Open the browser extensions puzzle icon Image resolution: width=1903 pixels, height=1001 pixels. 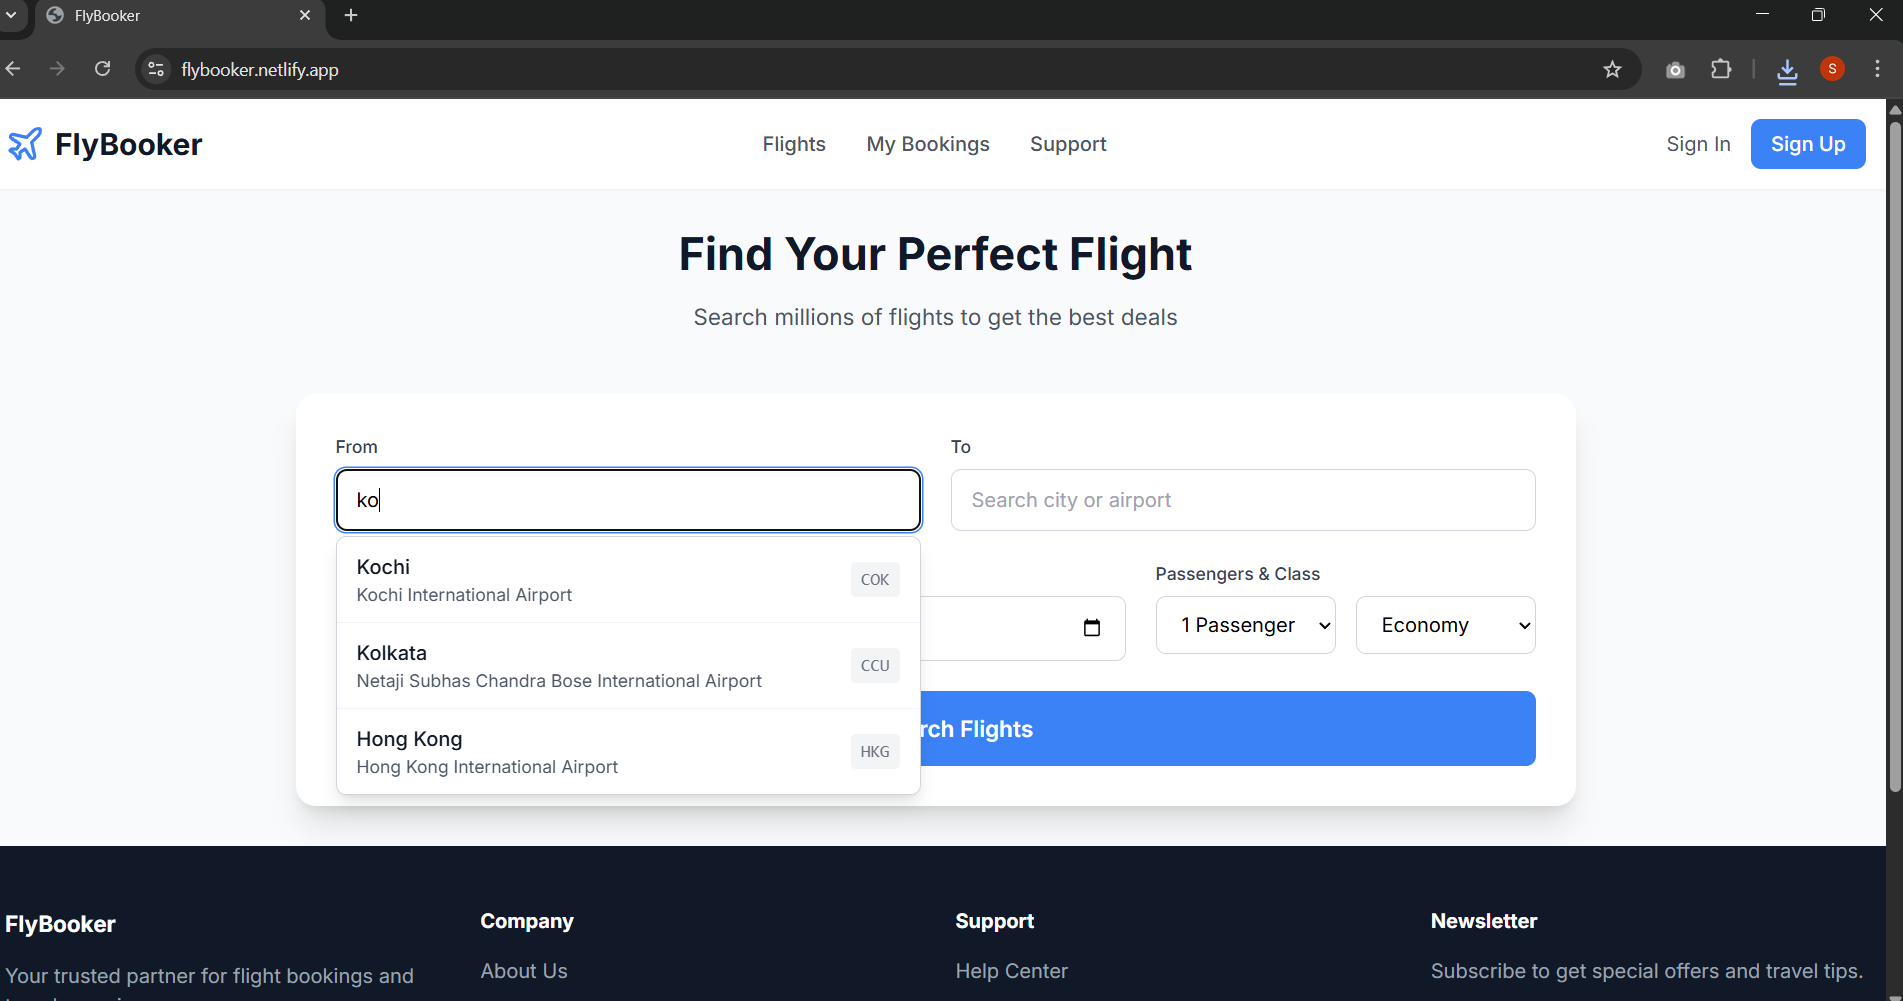1721,69
